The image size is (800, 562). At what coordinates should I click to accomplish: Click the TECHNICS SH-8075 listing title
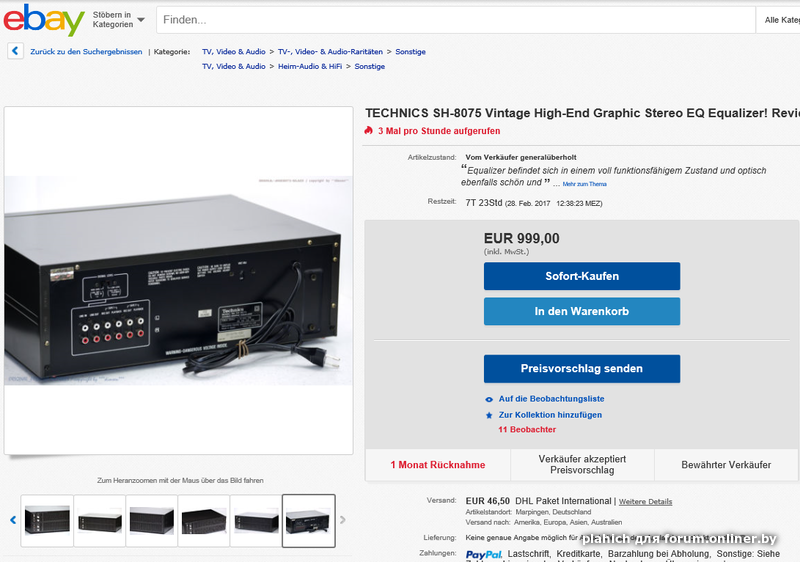pyautogui.click(x=582, y=113)
